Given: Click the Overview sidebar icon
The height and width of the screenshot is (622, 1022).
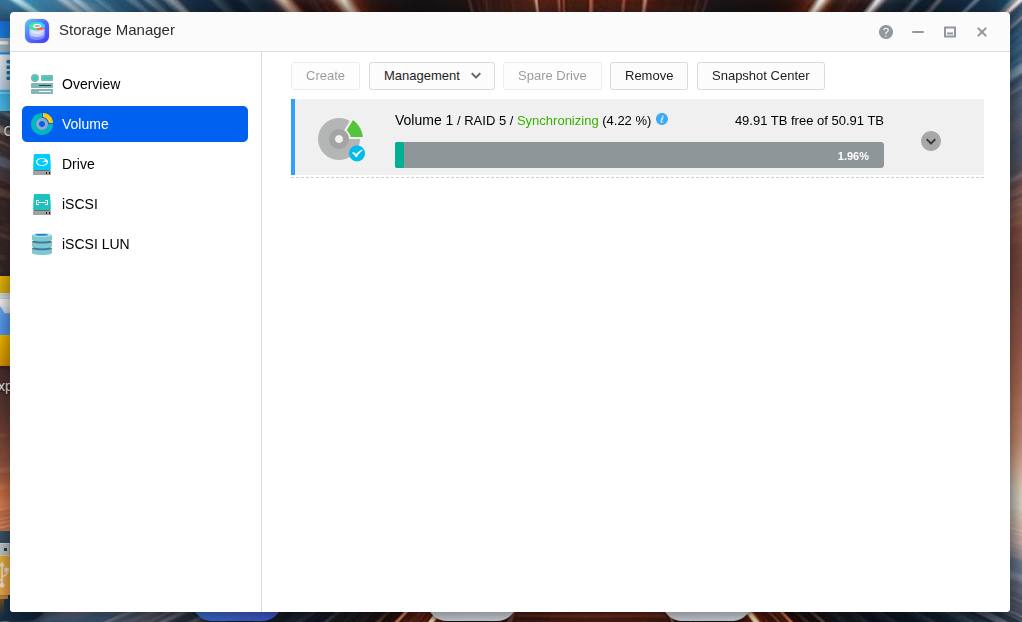Looking at the screenshot, I should coord(42,84).
